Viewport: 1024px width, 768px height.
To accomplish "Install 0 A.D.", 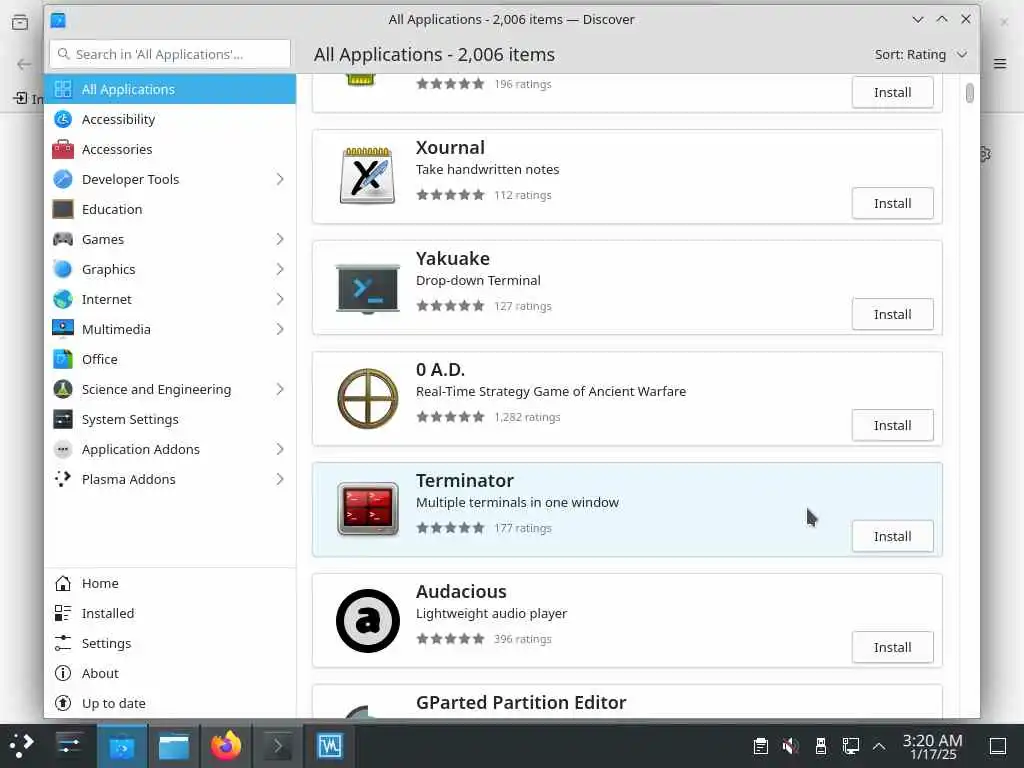I will point(892,426).
